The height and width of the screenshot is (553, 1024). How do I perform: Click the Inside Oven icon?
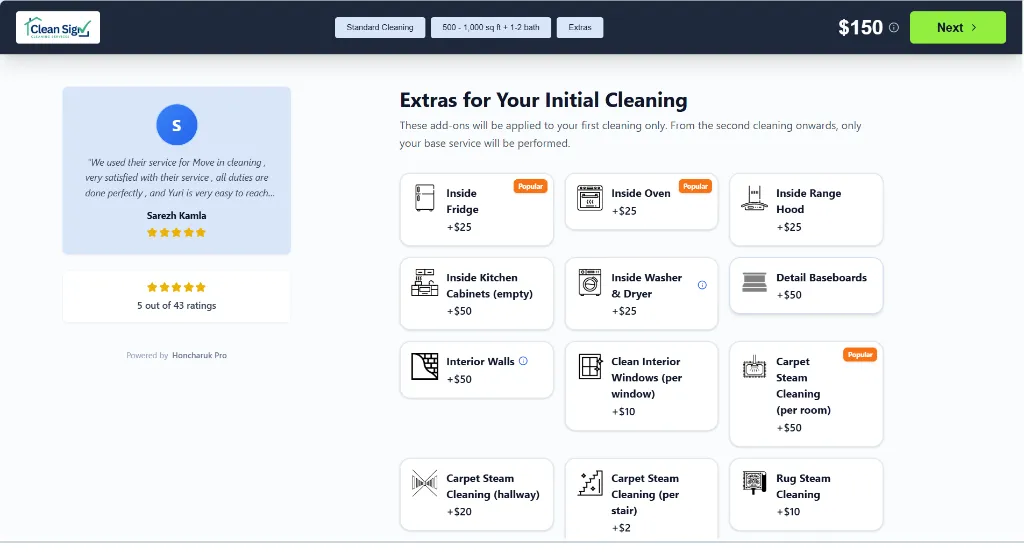(590, 198)
